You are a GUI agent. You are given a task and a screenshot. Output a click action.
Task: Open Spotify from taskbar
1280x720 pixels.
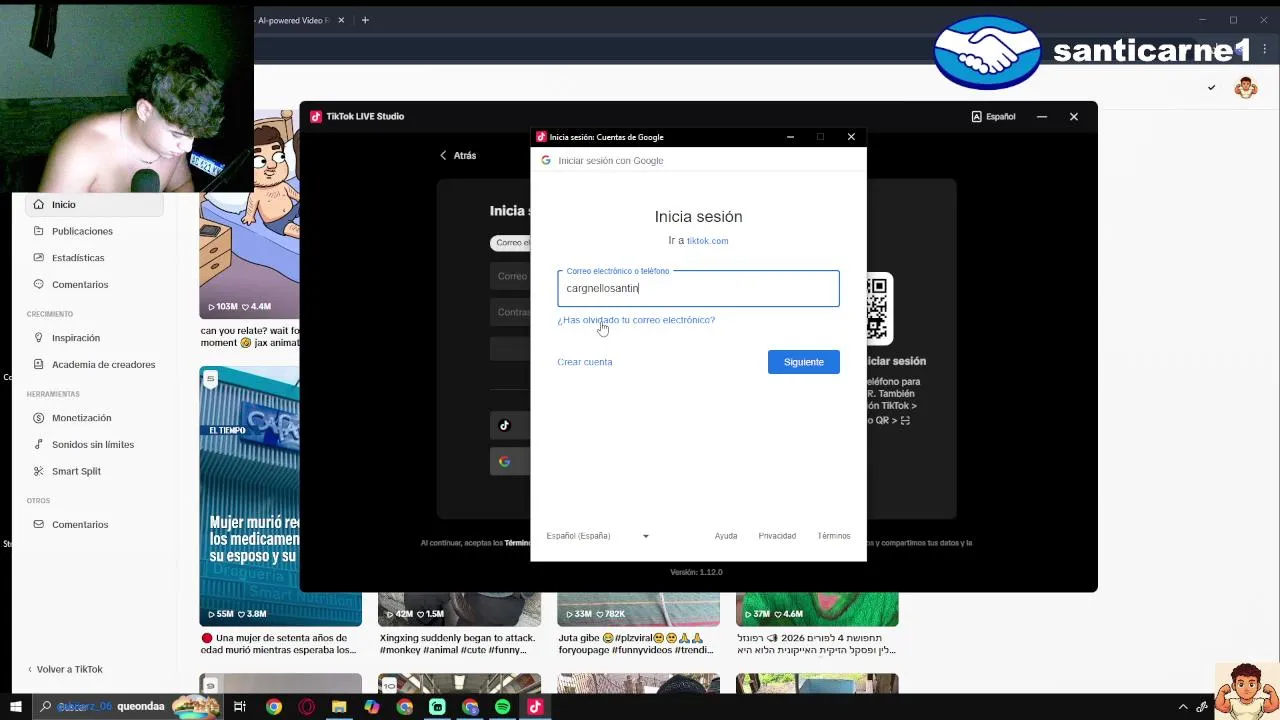(502, 707)
